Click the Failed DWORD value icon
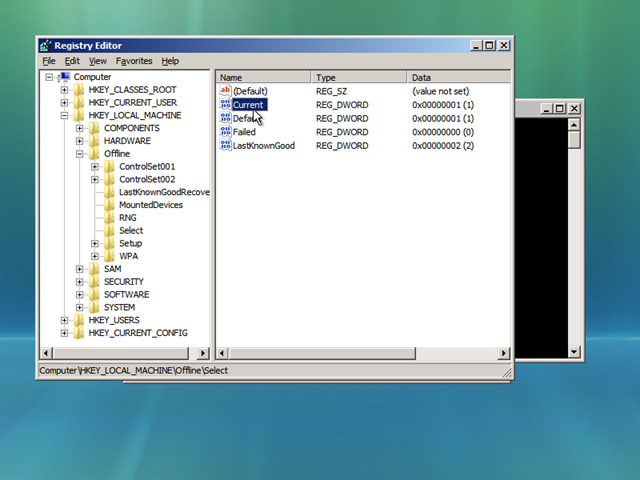 (x=225, y=132)
